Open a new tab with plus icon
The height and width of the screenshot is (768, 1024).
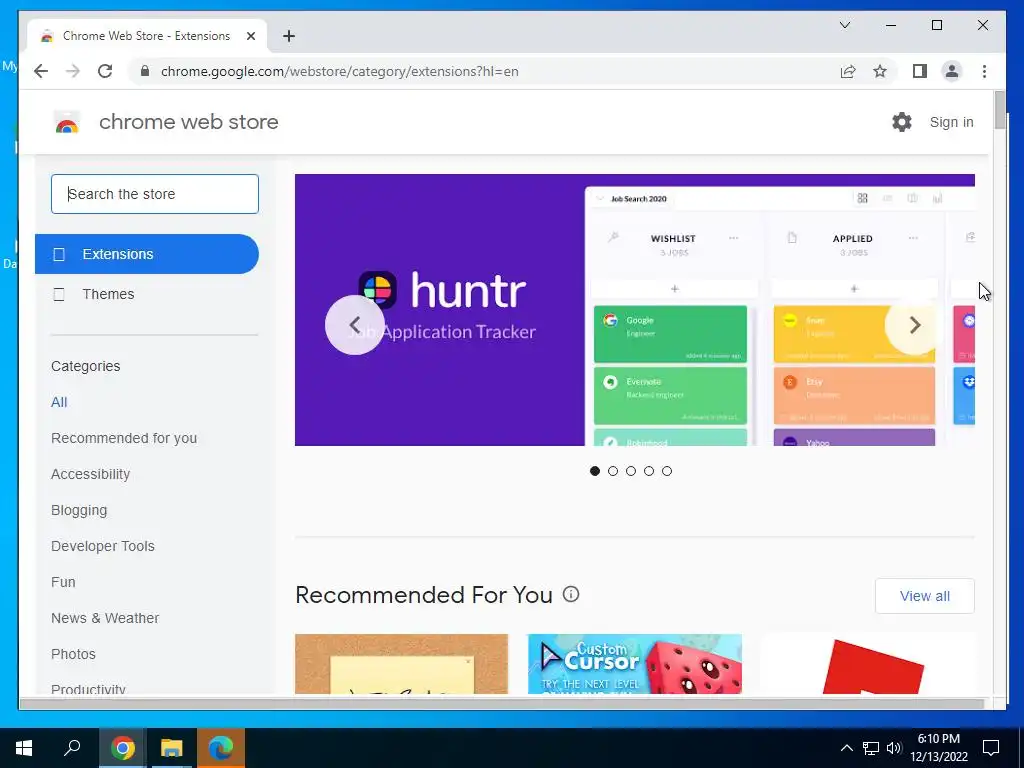[x=289, y=36]
